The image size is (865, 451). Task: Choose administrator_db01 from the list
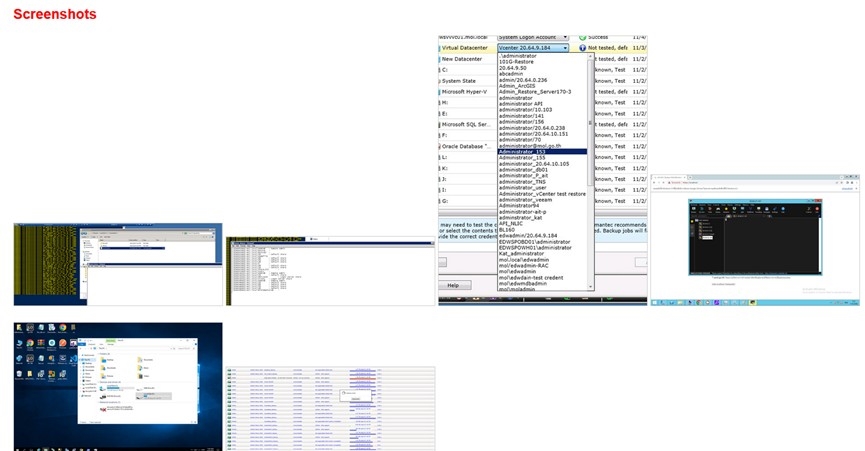[x=523, y=170]
